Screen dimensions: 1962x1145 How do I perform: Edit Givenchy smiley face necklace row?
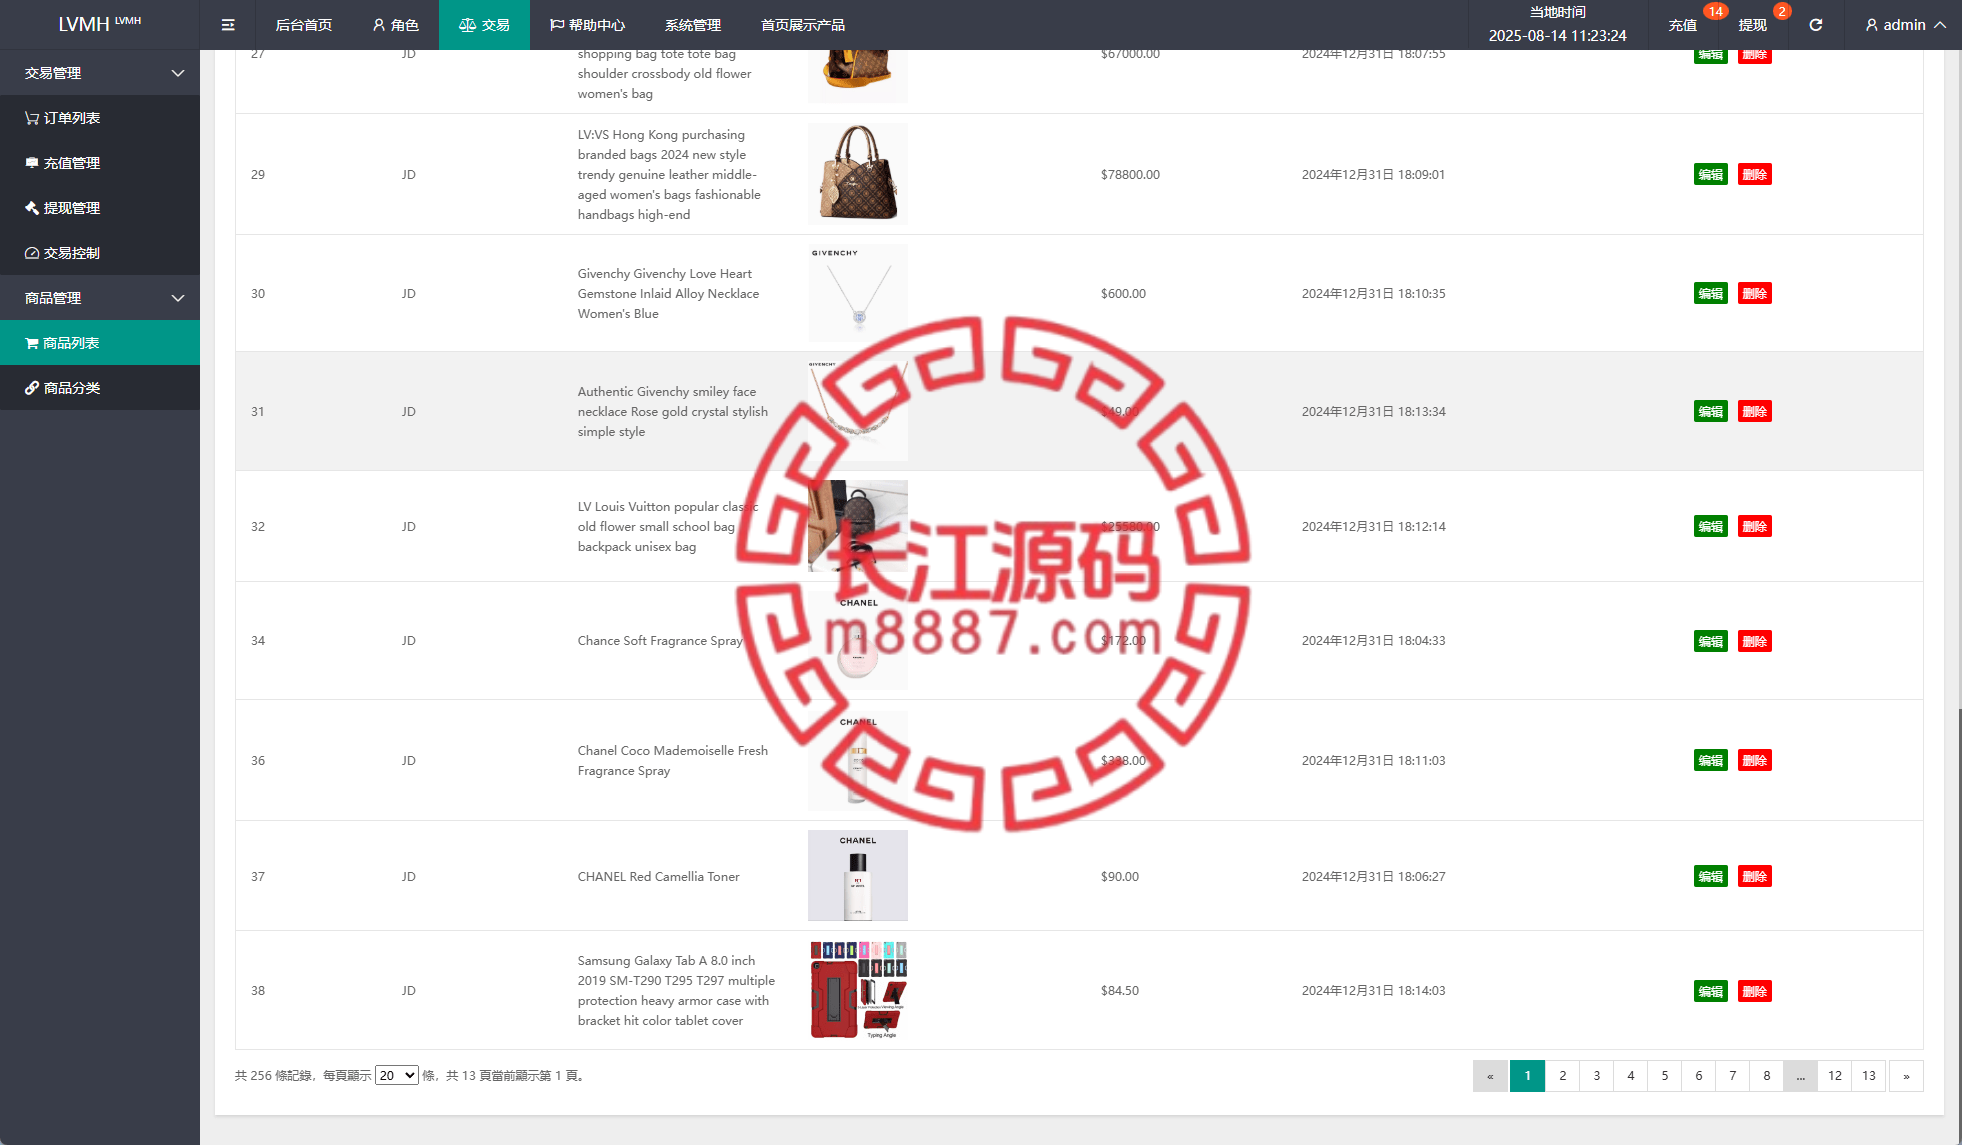[x=1711, y=411]
